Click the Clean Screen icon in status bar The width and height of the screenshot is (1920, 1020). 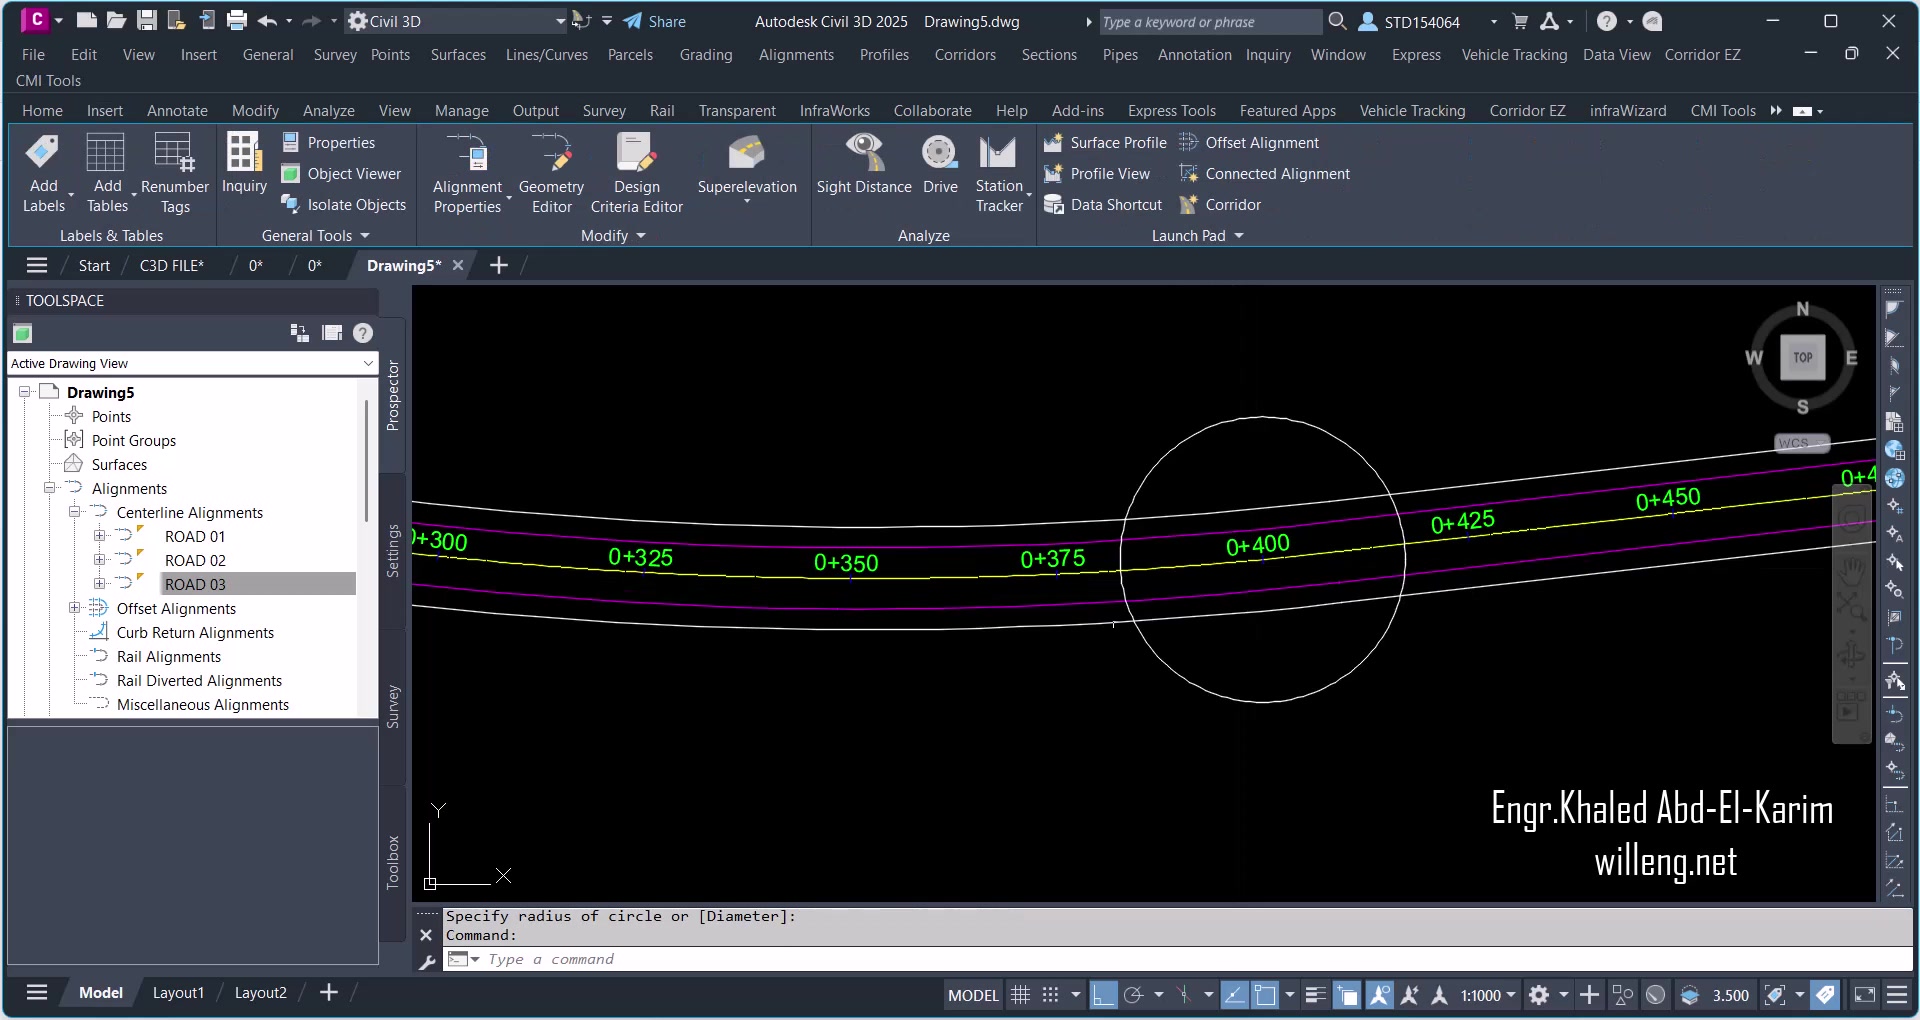pyautogui.click(x=1864, y=994)
